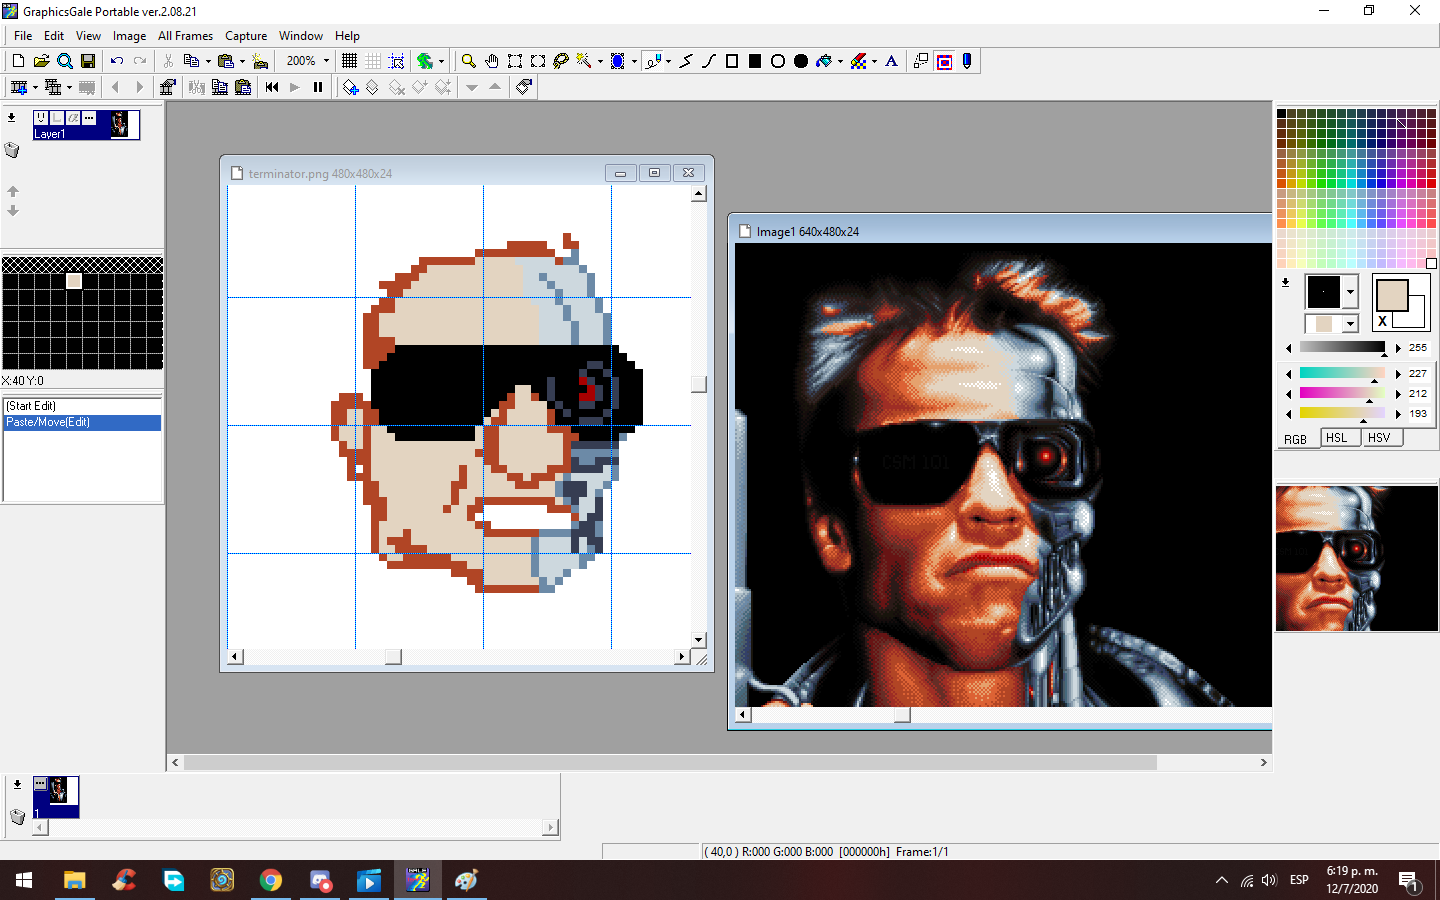Image resolution: width=1440 pixels, height=900 pixels.
Task: Open the Image menu
Action: 129,36
